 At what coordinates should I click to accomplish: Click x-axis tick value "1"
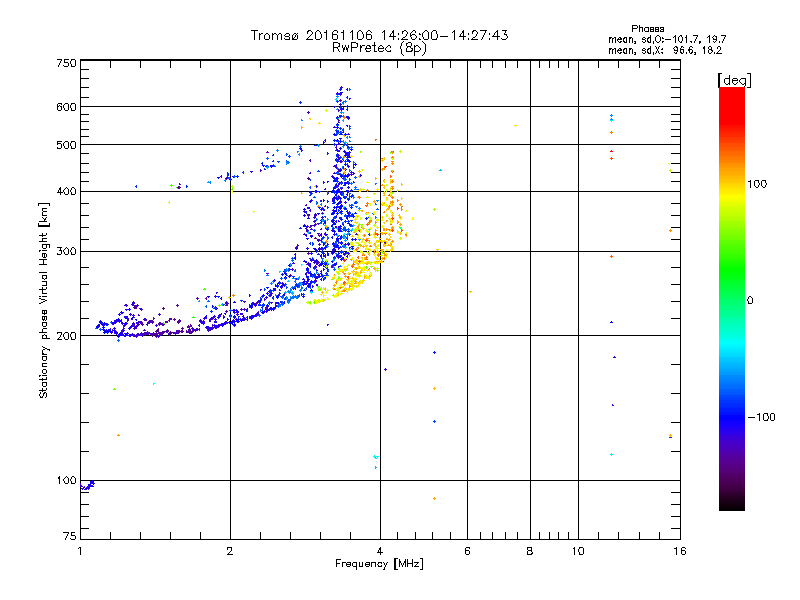[x=80, y=551]
